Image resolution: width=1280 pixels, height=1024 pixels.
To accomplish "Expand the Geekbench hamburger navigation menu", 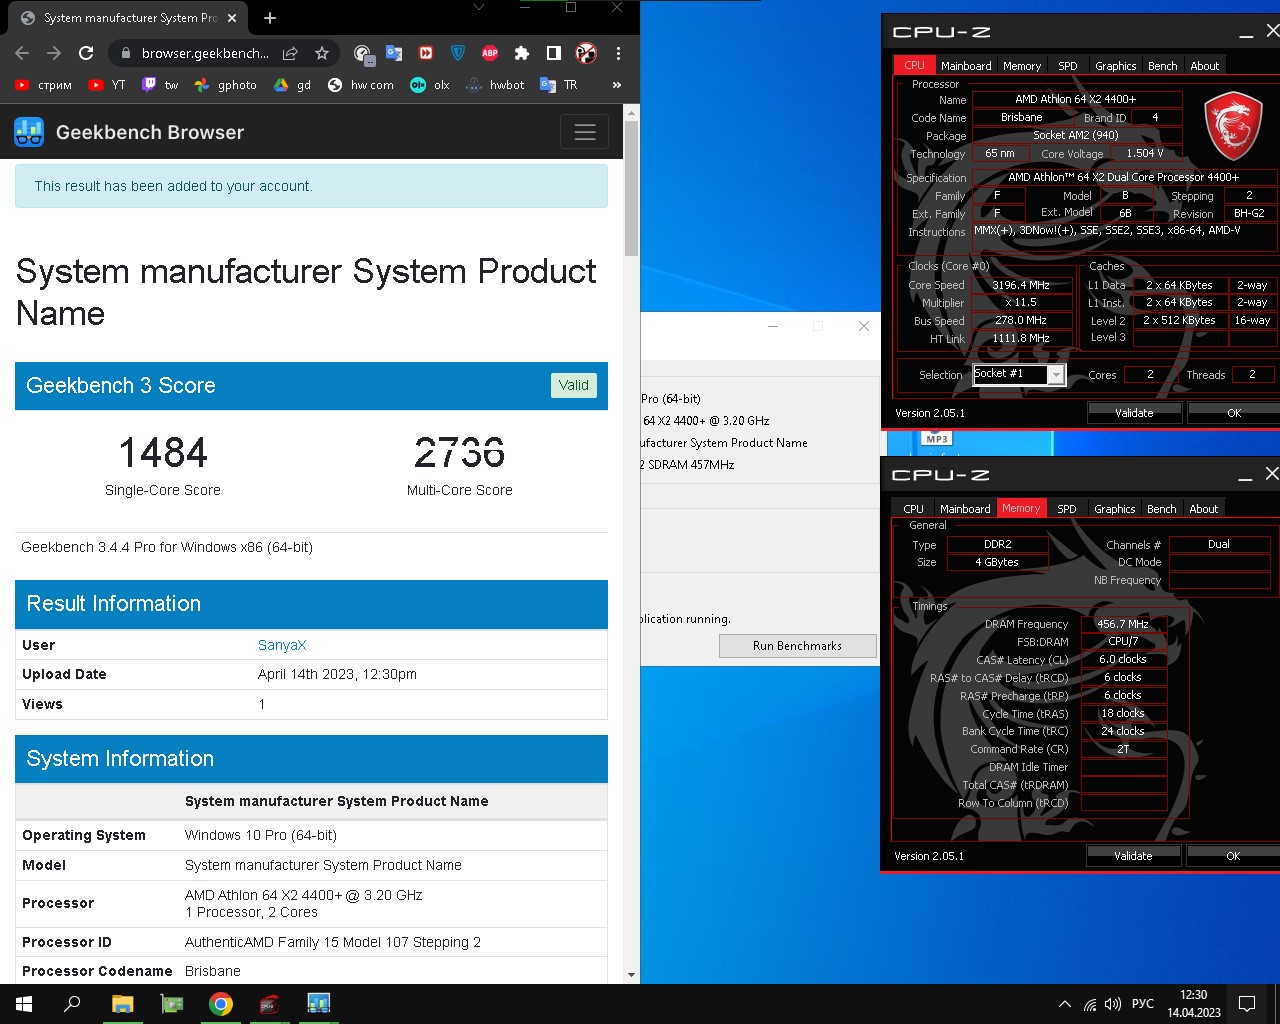I will [585, 132].
